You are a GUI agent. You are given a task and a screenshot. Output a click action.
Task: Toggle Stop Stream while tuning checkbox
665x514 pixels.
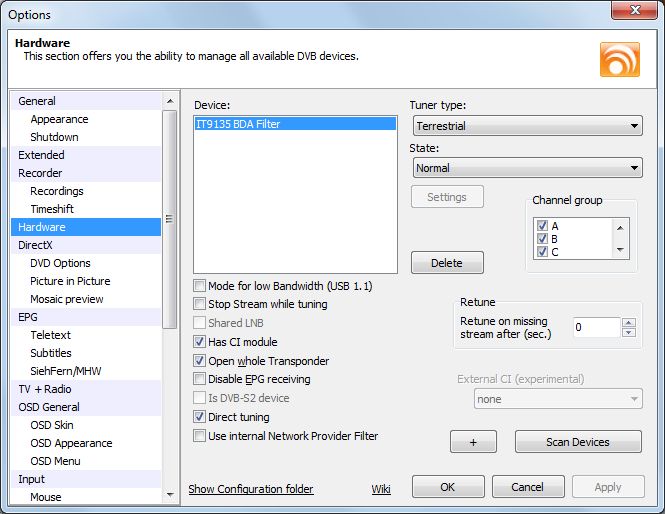(x=201, y=304)
